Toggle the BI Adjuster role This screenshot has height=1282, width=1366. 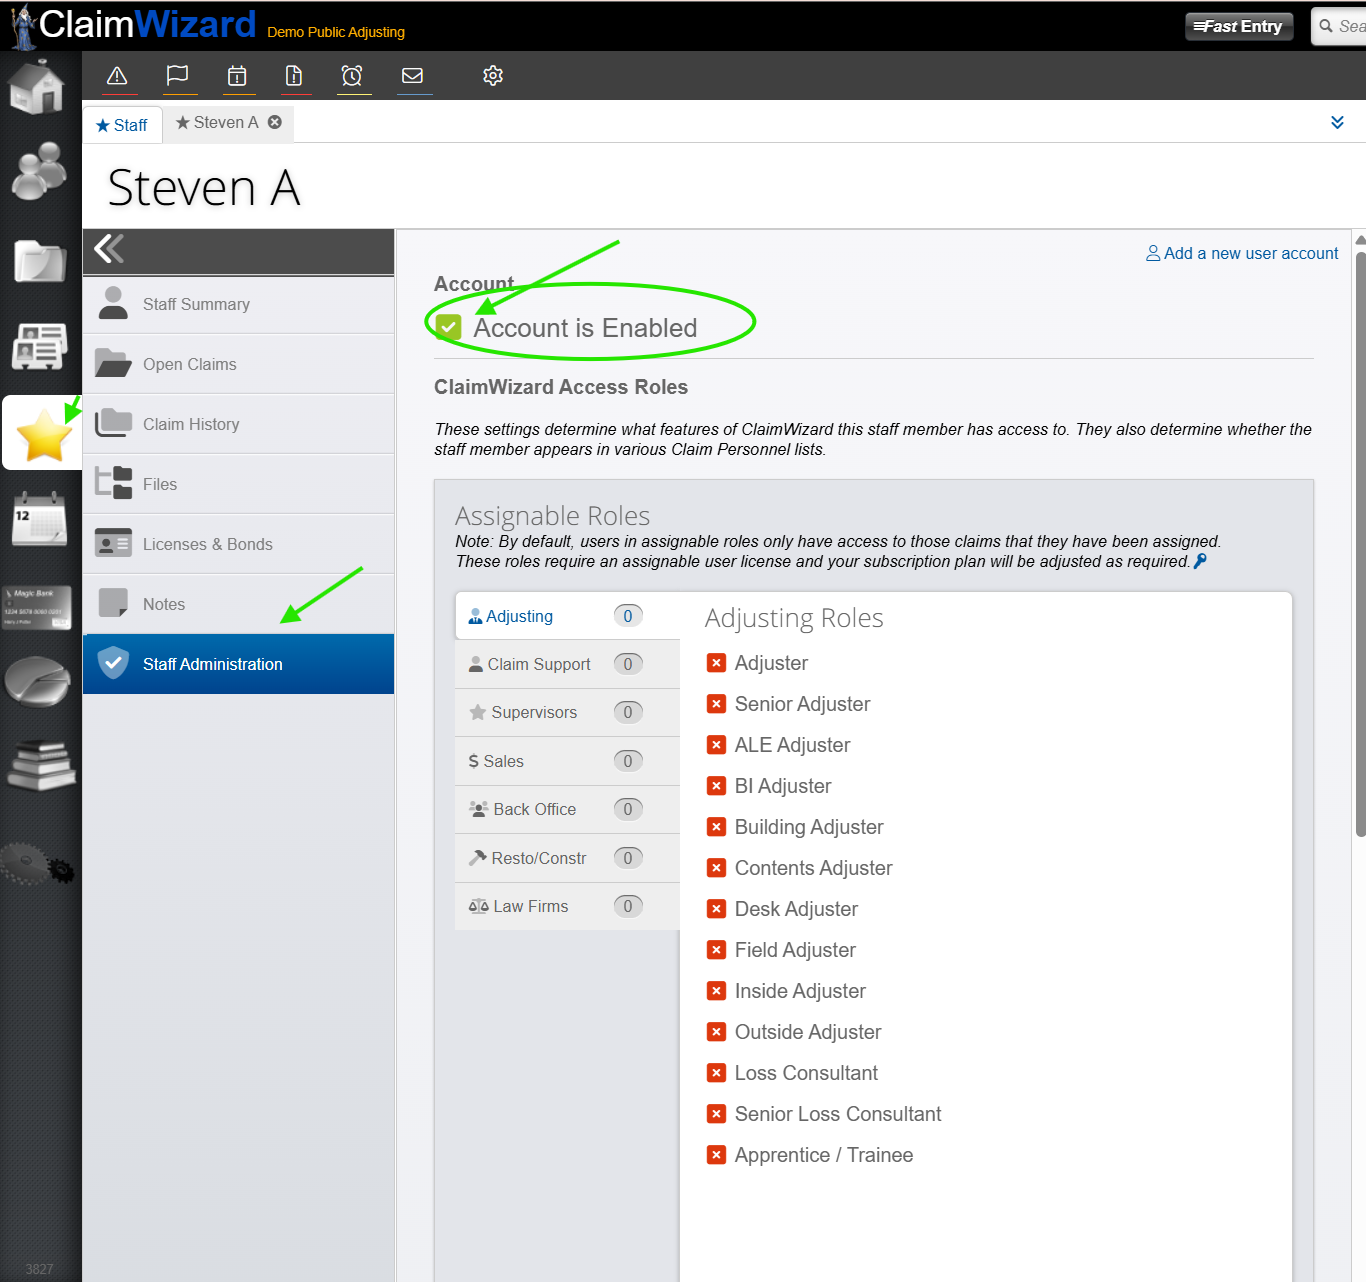pos(716,786)
